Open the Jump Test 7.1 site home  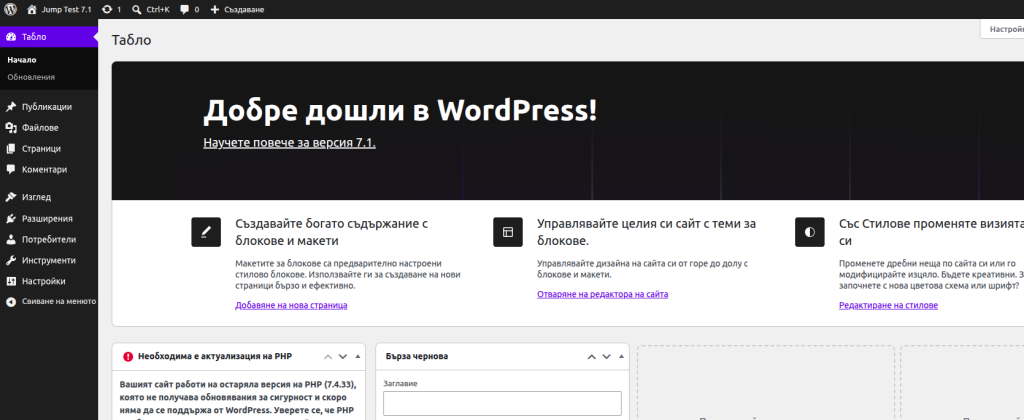59,10
